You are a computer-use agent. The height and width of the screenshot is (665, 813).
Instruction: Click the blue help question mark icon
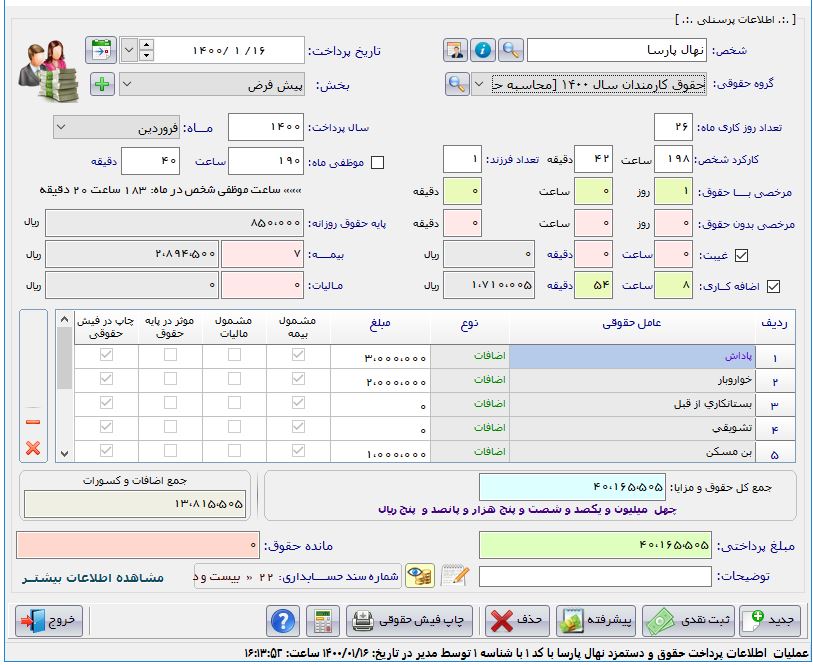click(283, 621)
